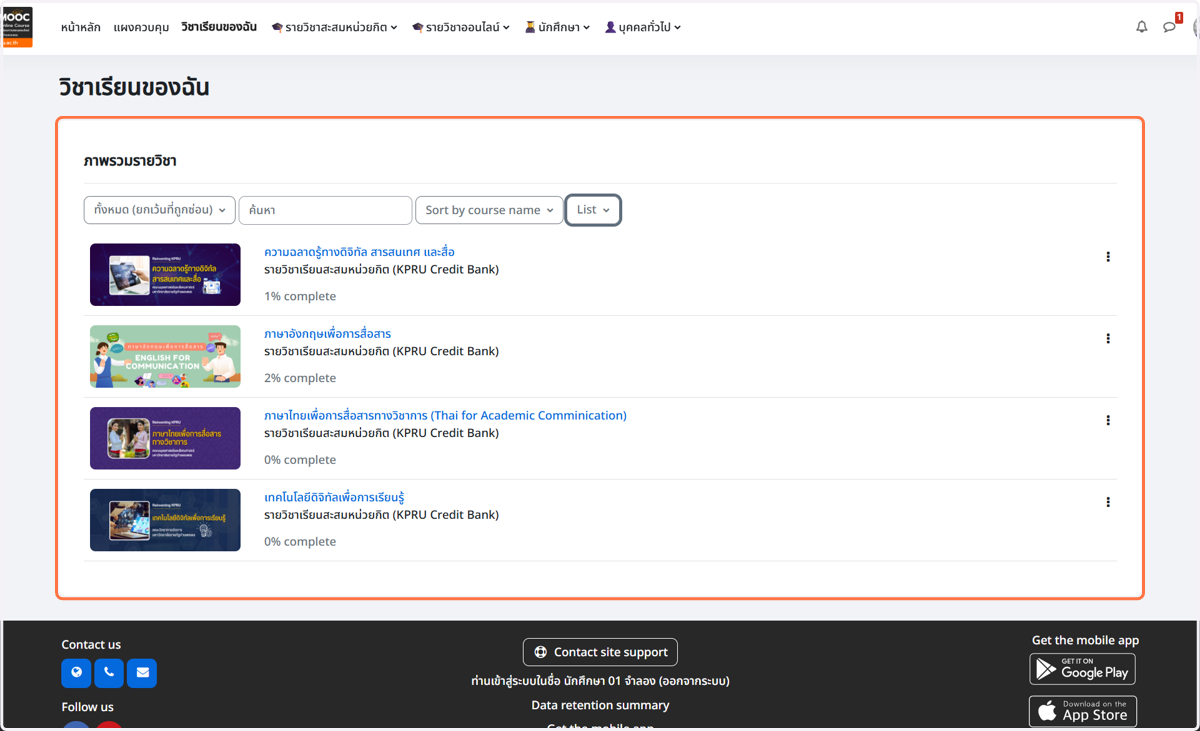
Task: Click the ค้นหา search field
Action: click(325, 210)
